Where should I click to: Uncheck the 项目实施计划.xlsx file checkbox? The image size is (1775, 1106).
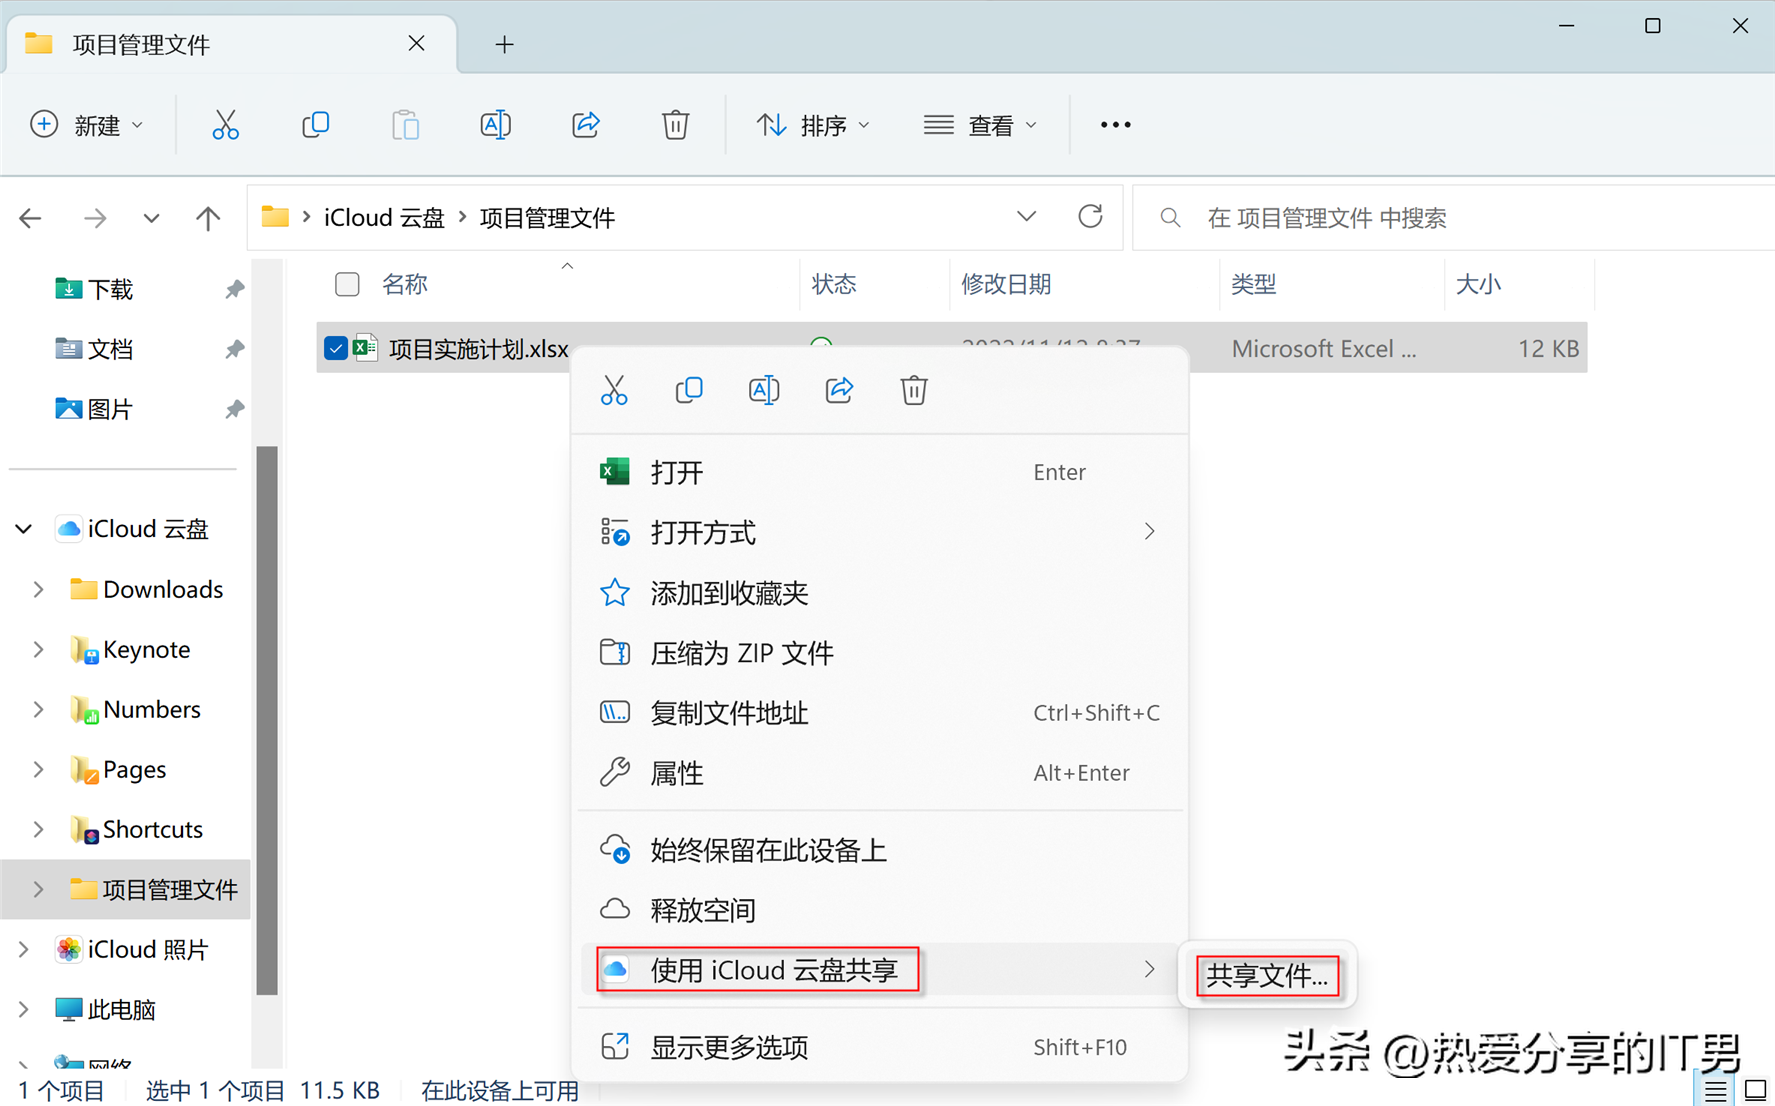tap(336, 348)
